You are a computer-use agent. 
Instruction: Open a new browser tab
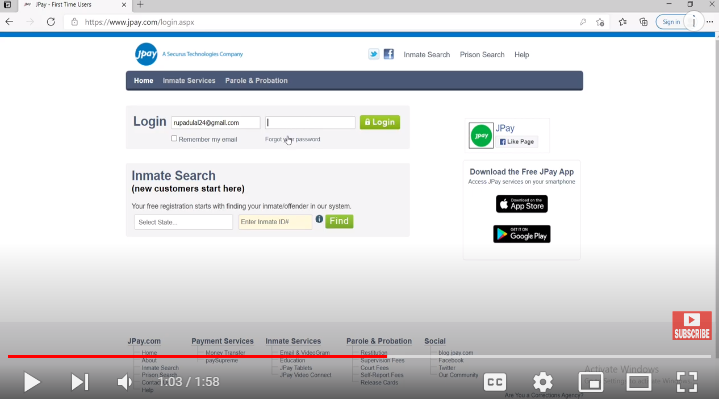(140, 5)
